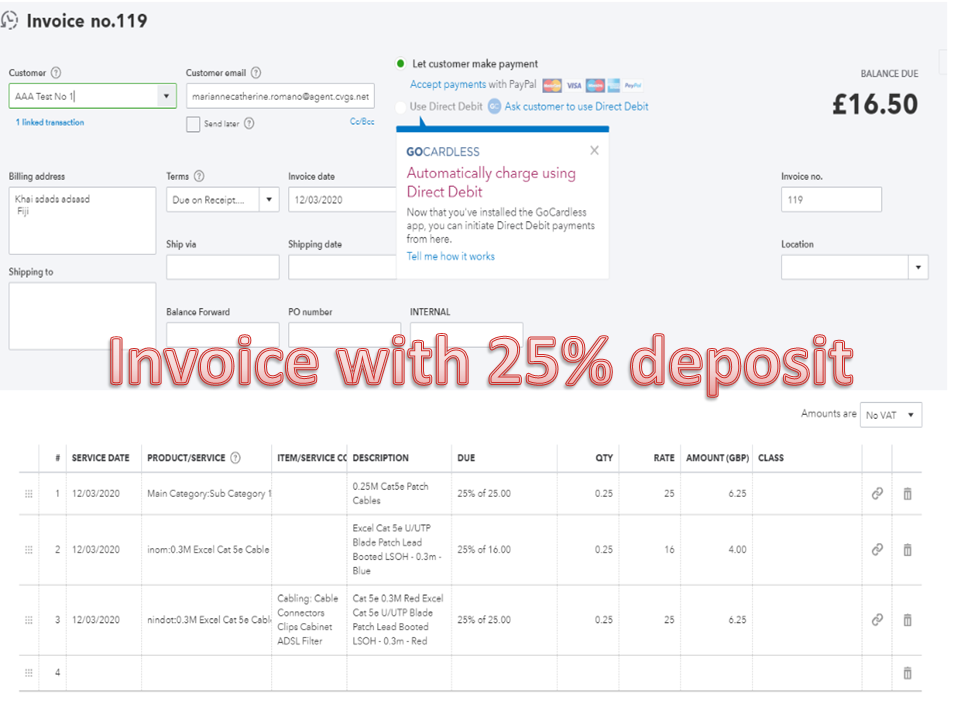Screen dimensions: 960x720
Task: Select Let customer make payment option
Action: pyautogui.click(x=400, y=64)
